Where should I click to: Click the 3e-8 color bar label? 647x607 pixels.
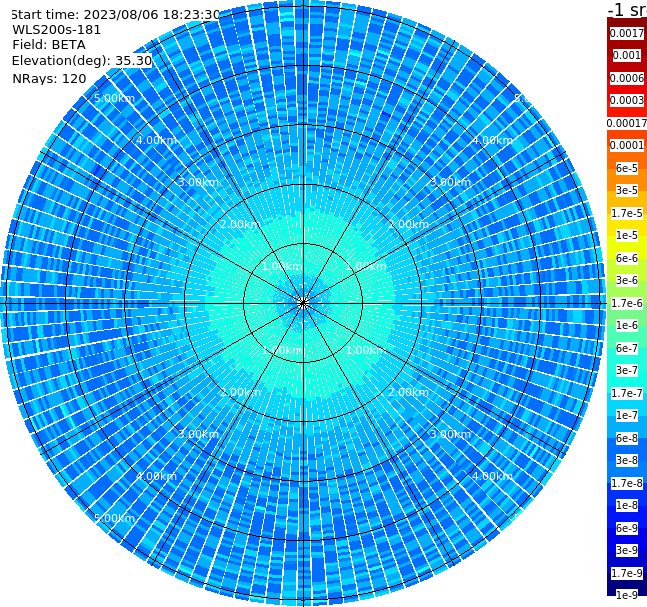627,460
